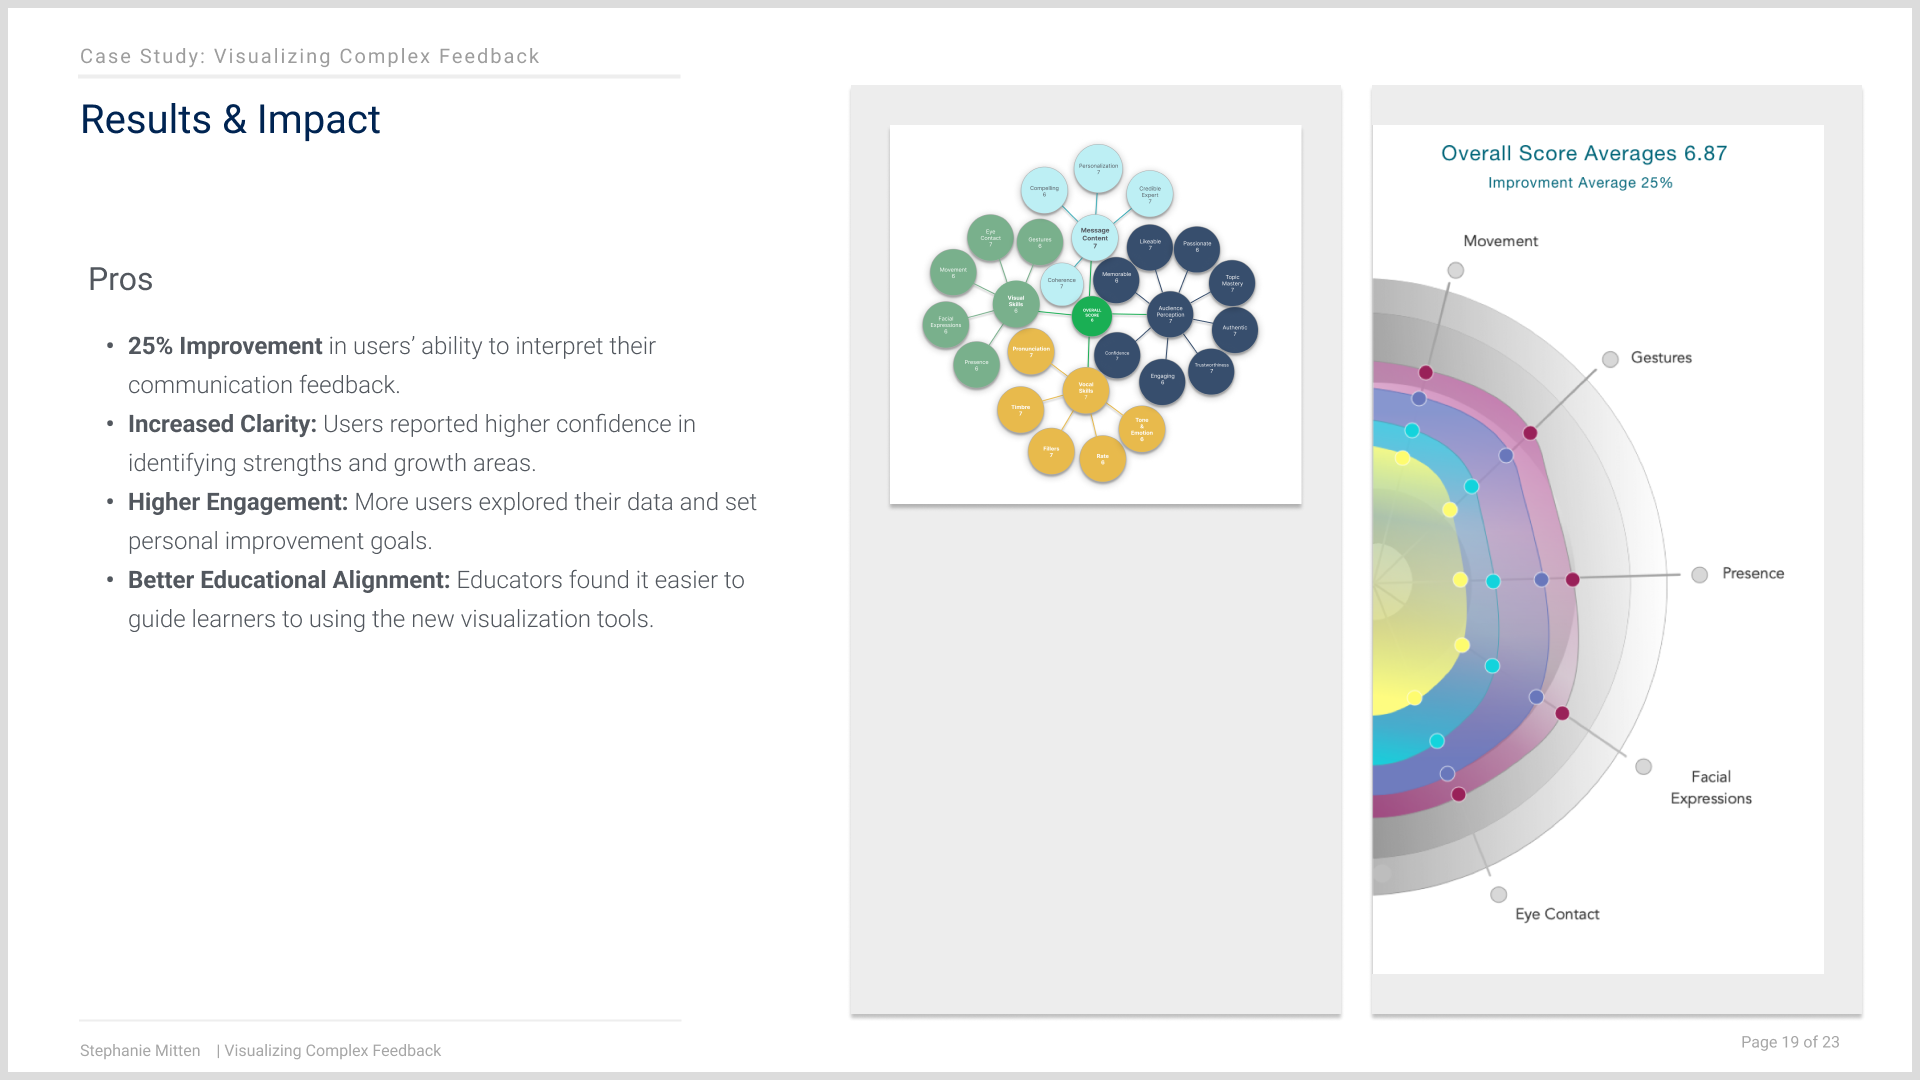
Task: Click the Overall Score Averages 6.87 heading
Action: click(x=1583, y=153)
